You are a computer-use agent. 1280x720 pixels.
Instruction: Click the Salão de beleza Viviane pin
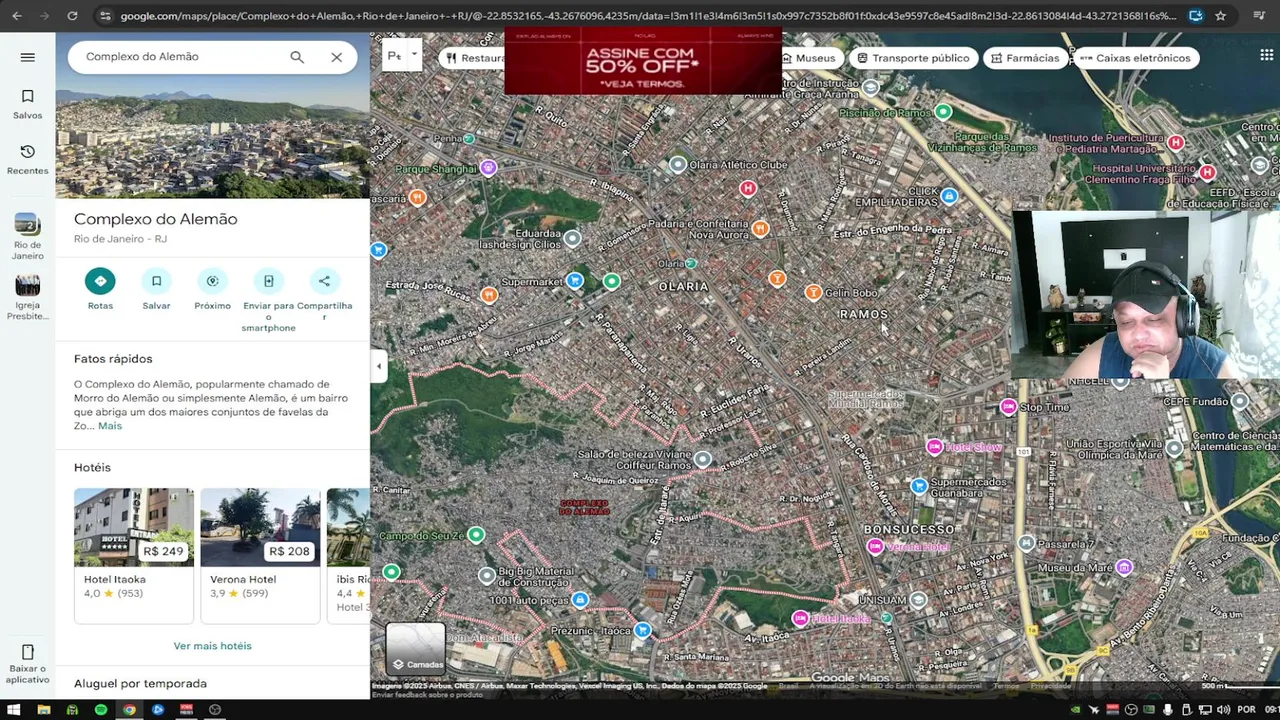[703, 459]
